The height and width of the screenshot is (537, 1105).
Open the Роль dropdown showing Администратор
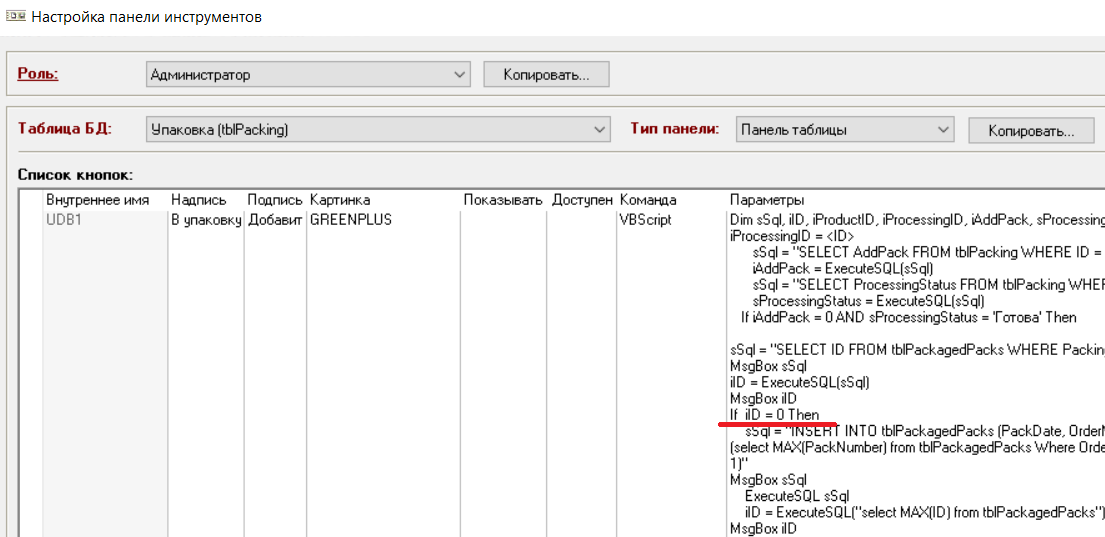coord(308,75)
